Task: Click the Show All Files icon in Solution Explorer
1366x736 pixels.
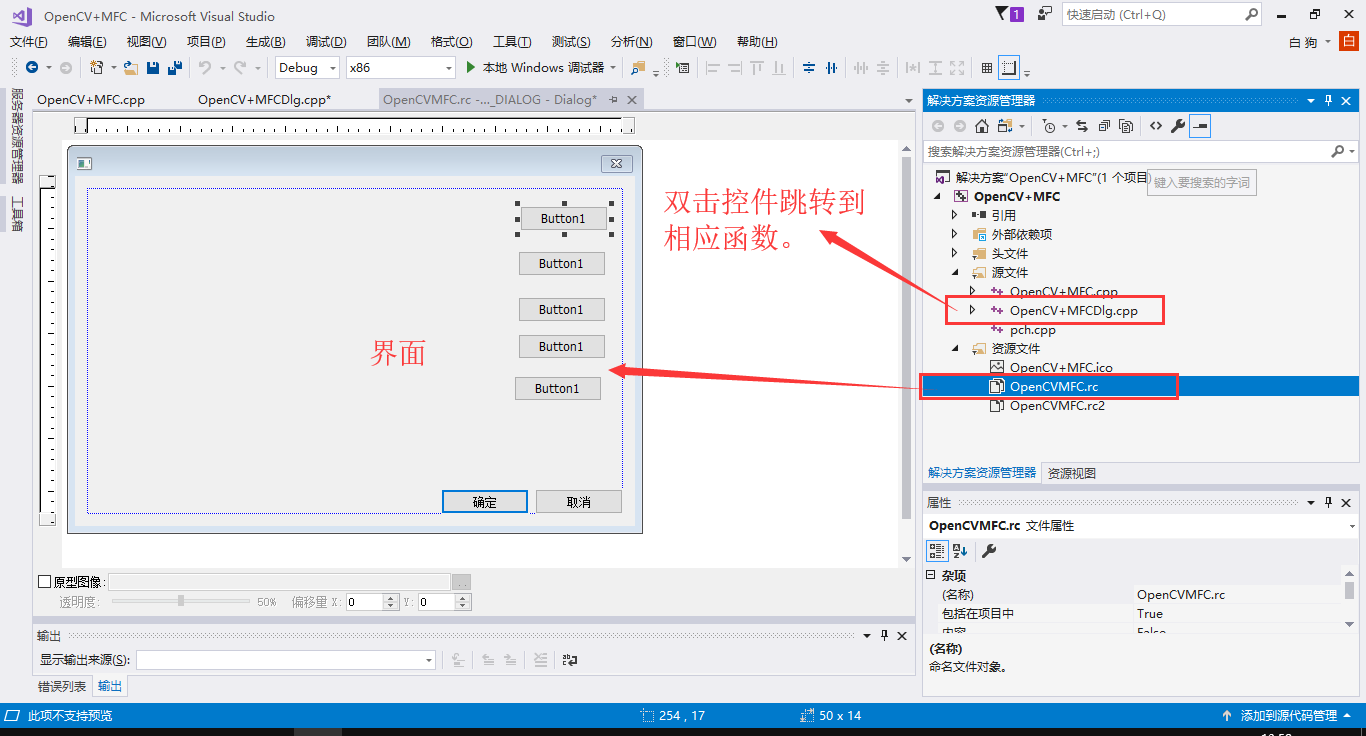Action: [x=1126, y=126]
